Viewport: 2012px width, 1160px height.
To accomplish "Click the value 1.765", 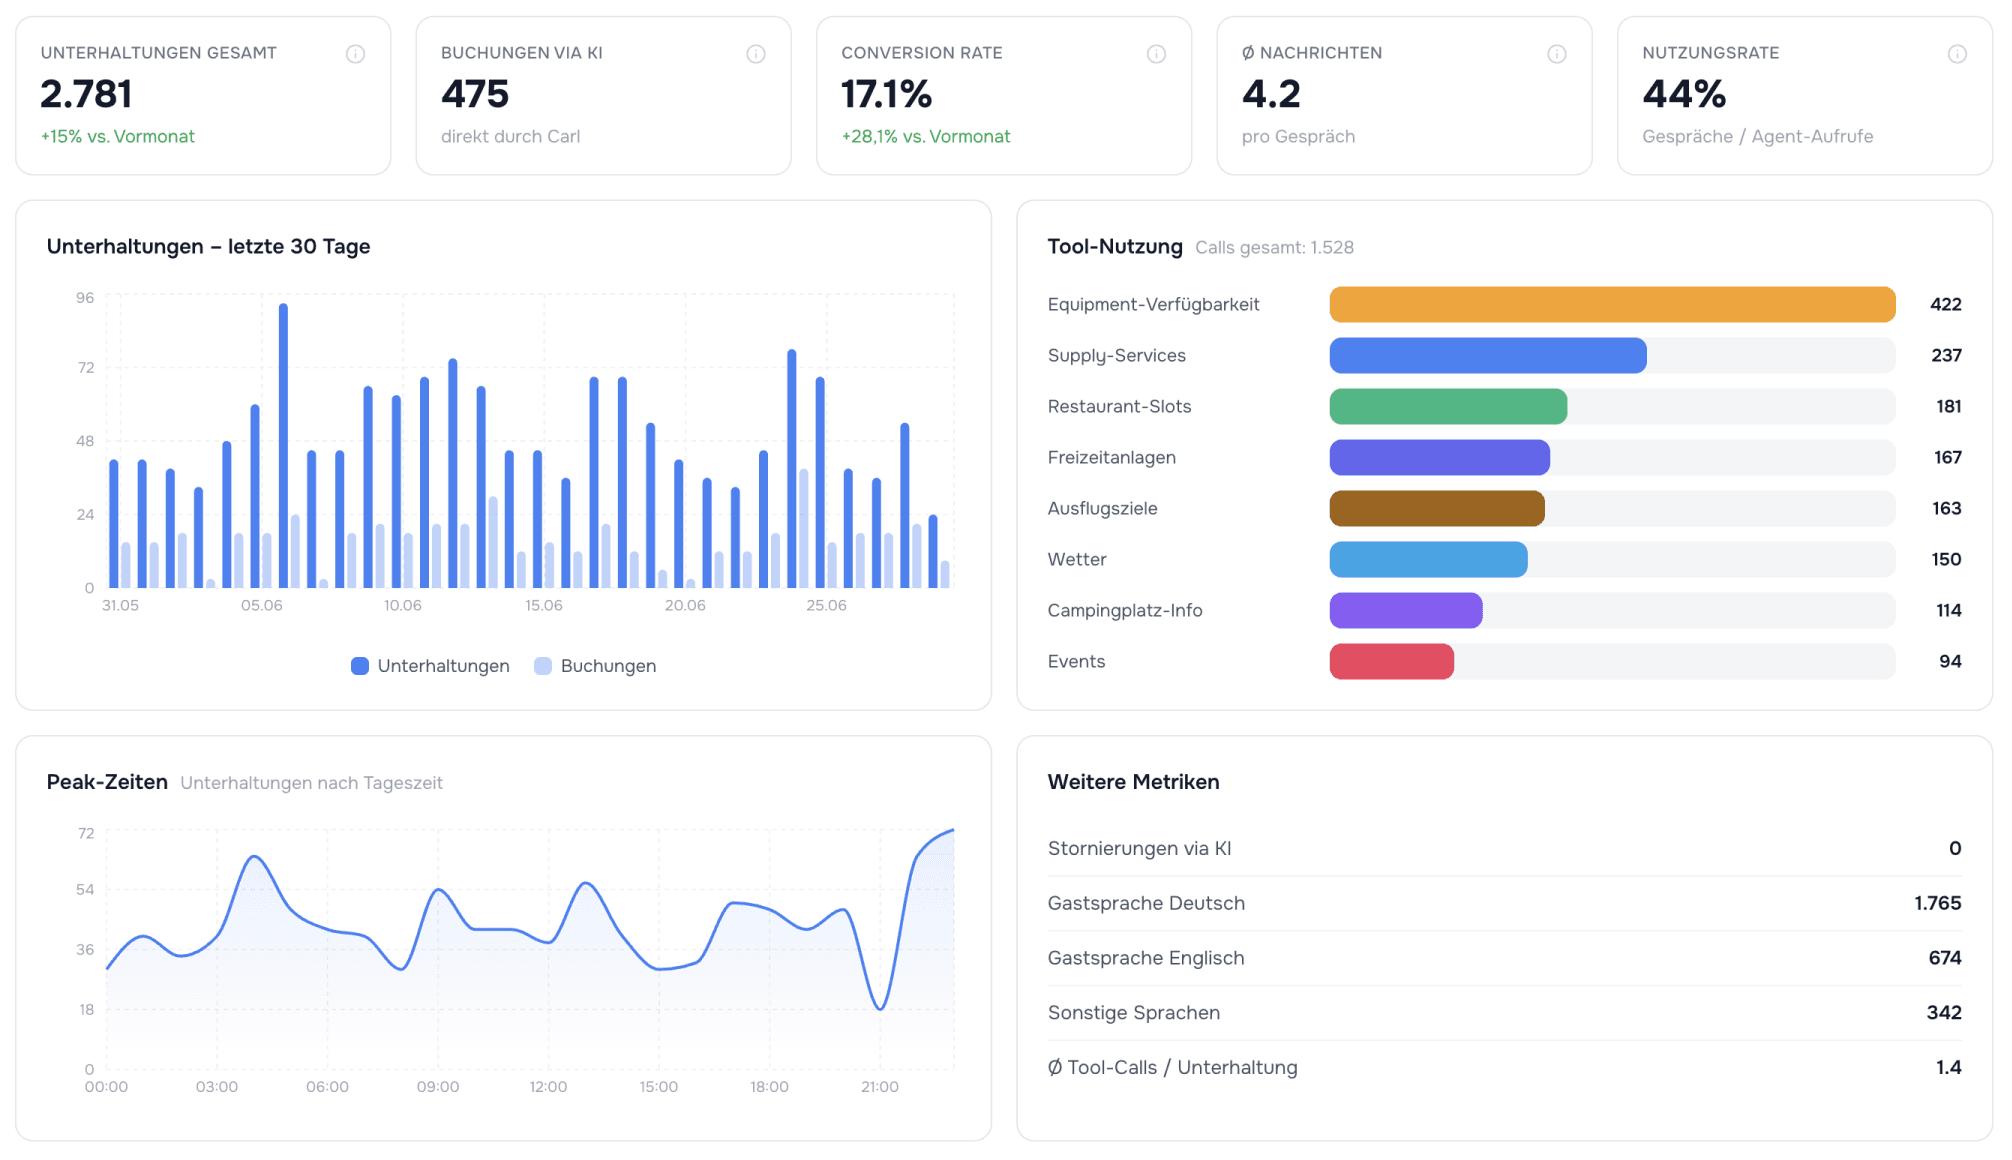I will point(1937,904).
